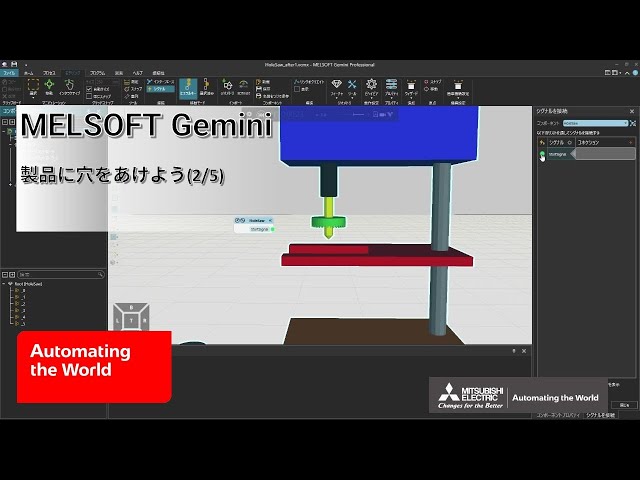Choose the dashed-rectangle Select tool

coord(33,87)
